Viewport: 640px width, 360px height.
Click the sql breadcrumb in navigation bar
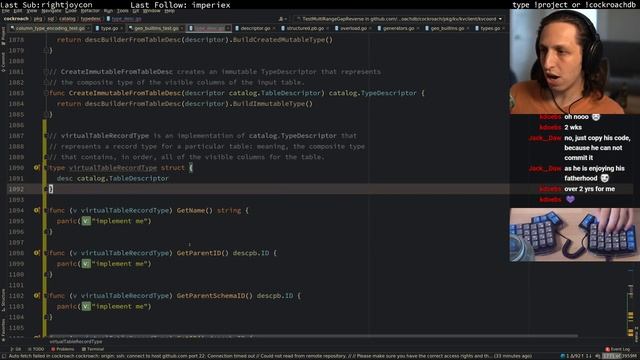pos(51,19)
